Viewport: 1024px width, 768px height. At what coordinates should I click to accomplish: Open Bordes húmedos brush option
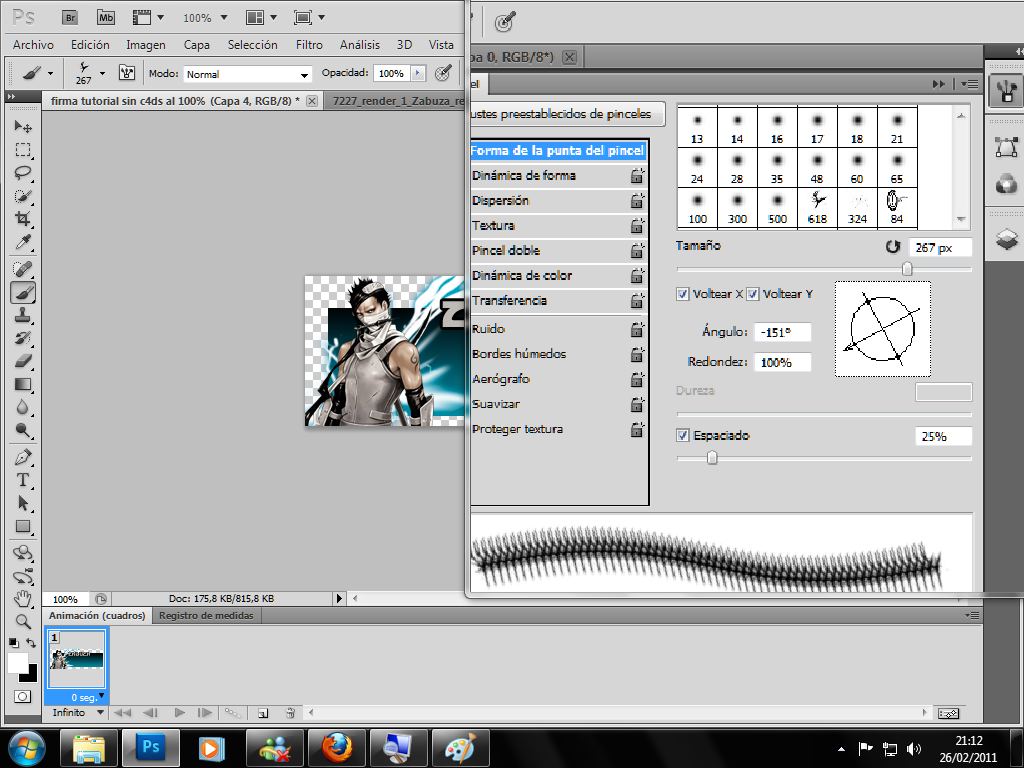(519, 354)
